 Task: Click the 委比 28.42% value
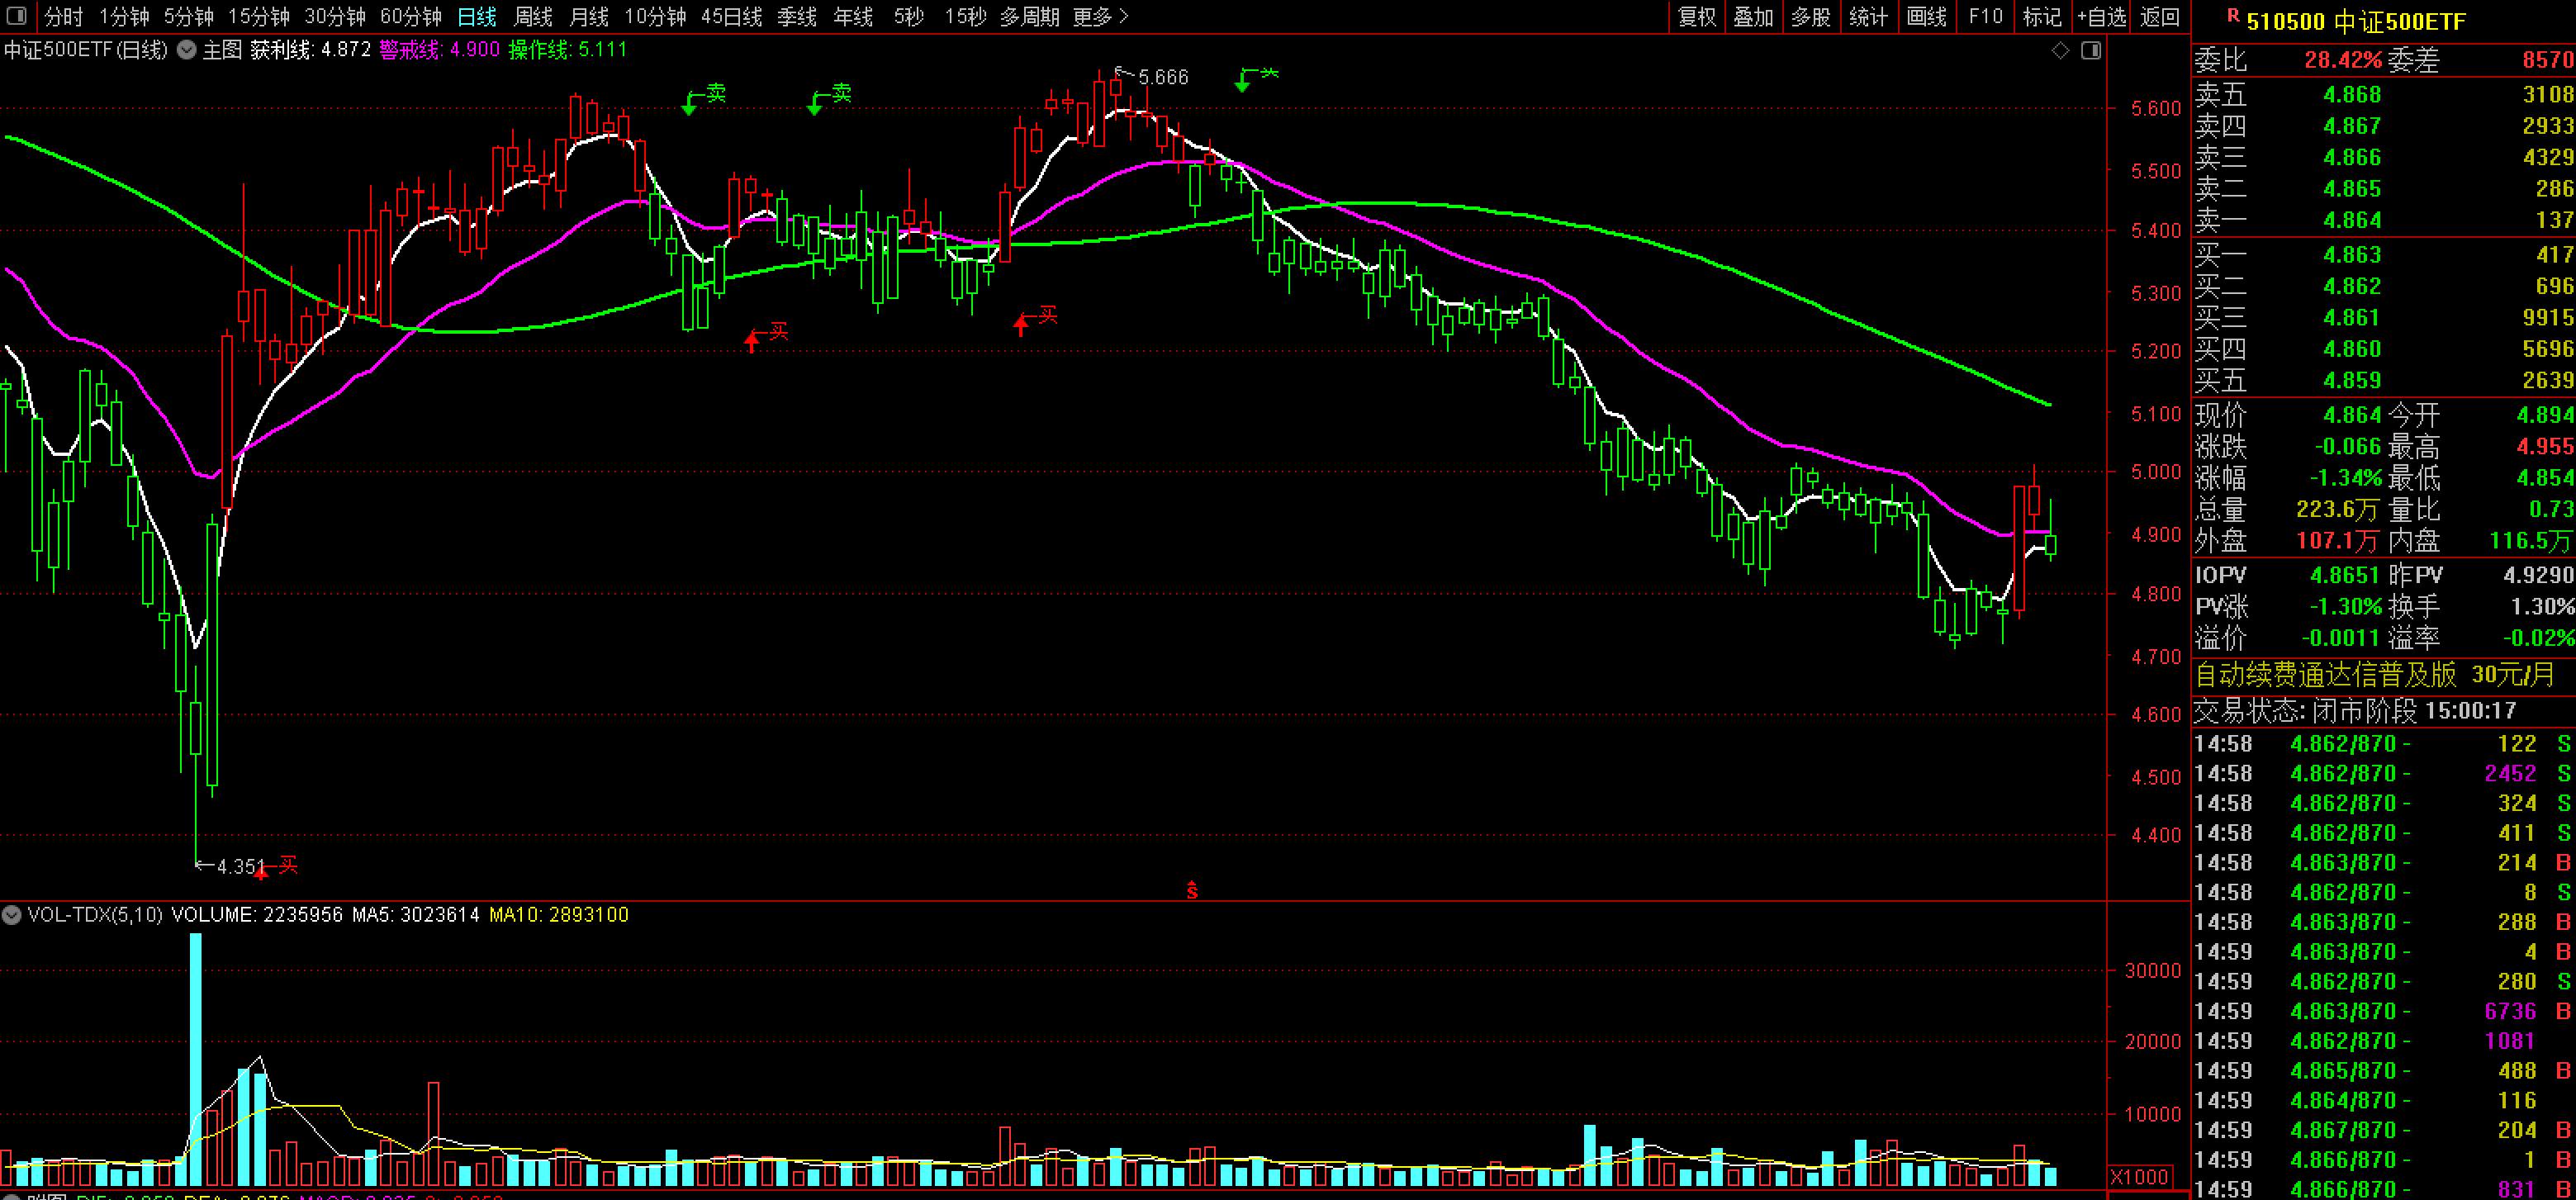tap(2343, 60)
